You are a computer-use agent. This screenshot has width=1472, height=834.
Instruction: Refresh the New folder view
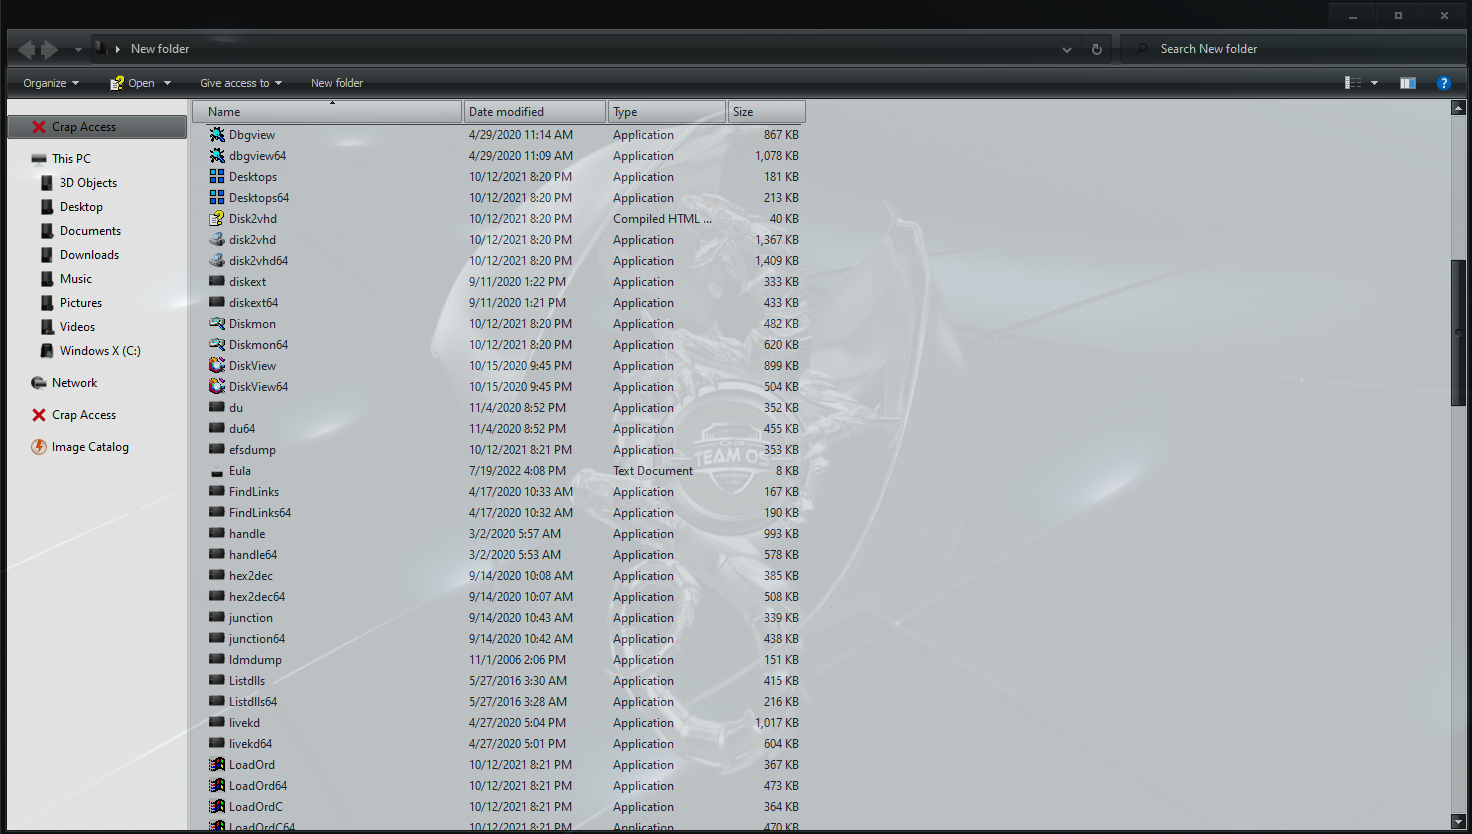click(1097, 49)
